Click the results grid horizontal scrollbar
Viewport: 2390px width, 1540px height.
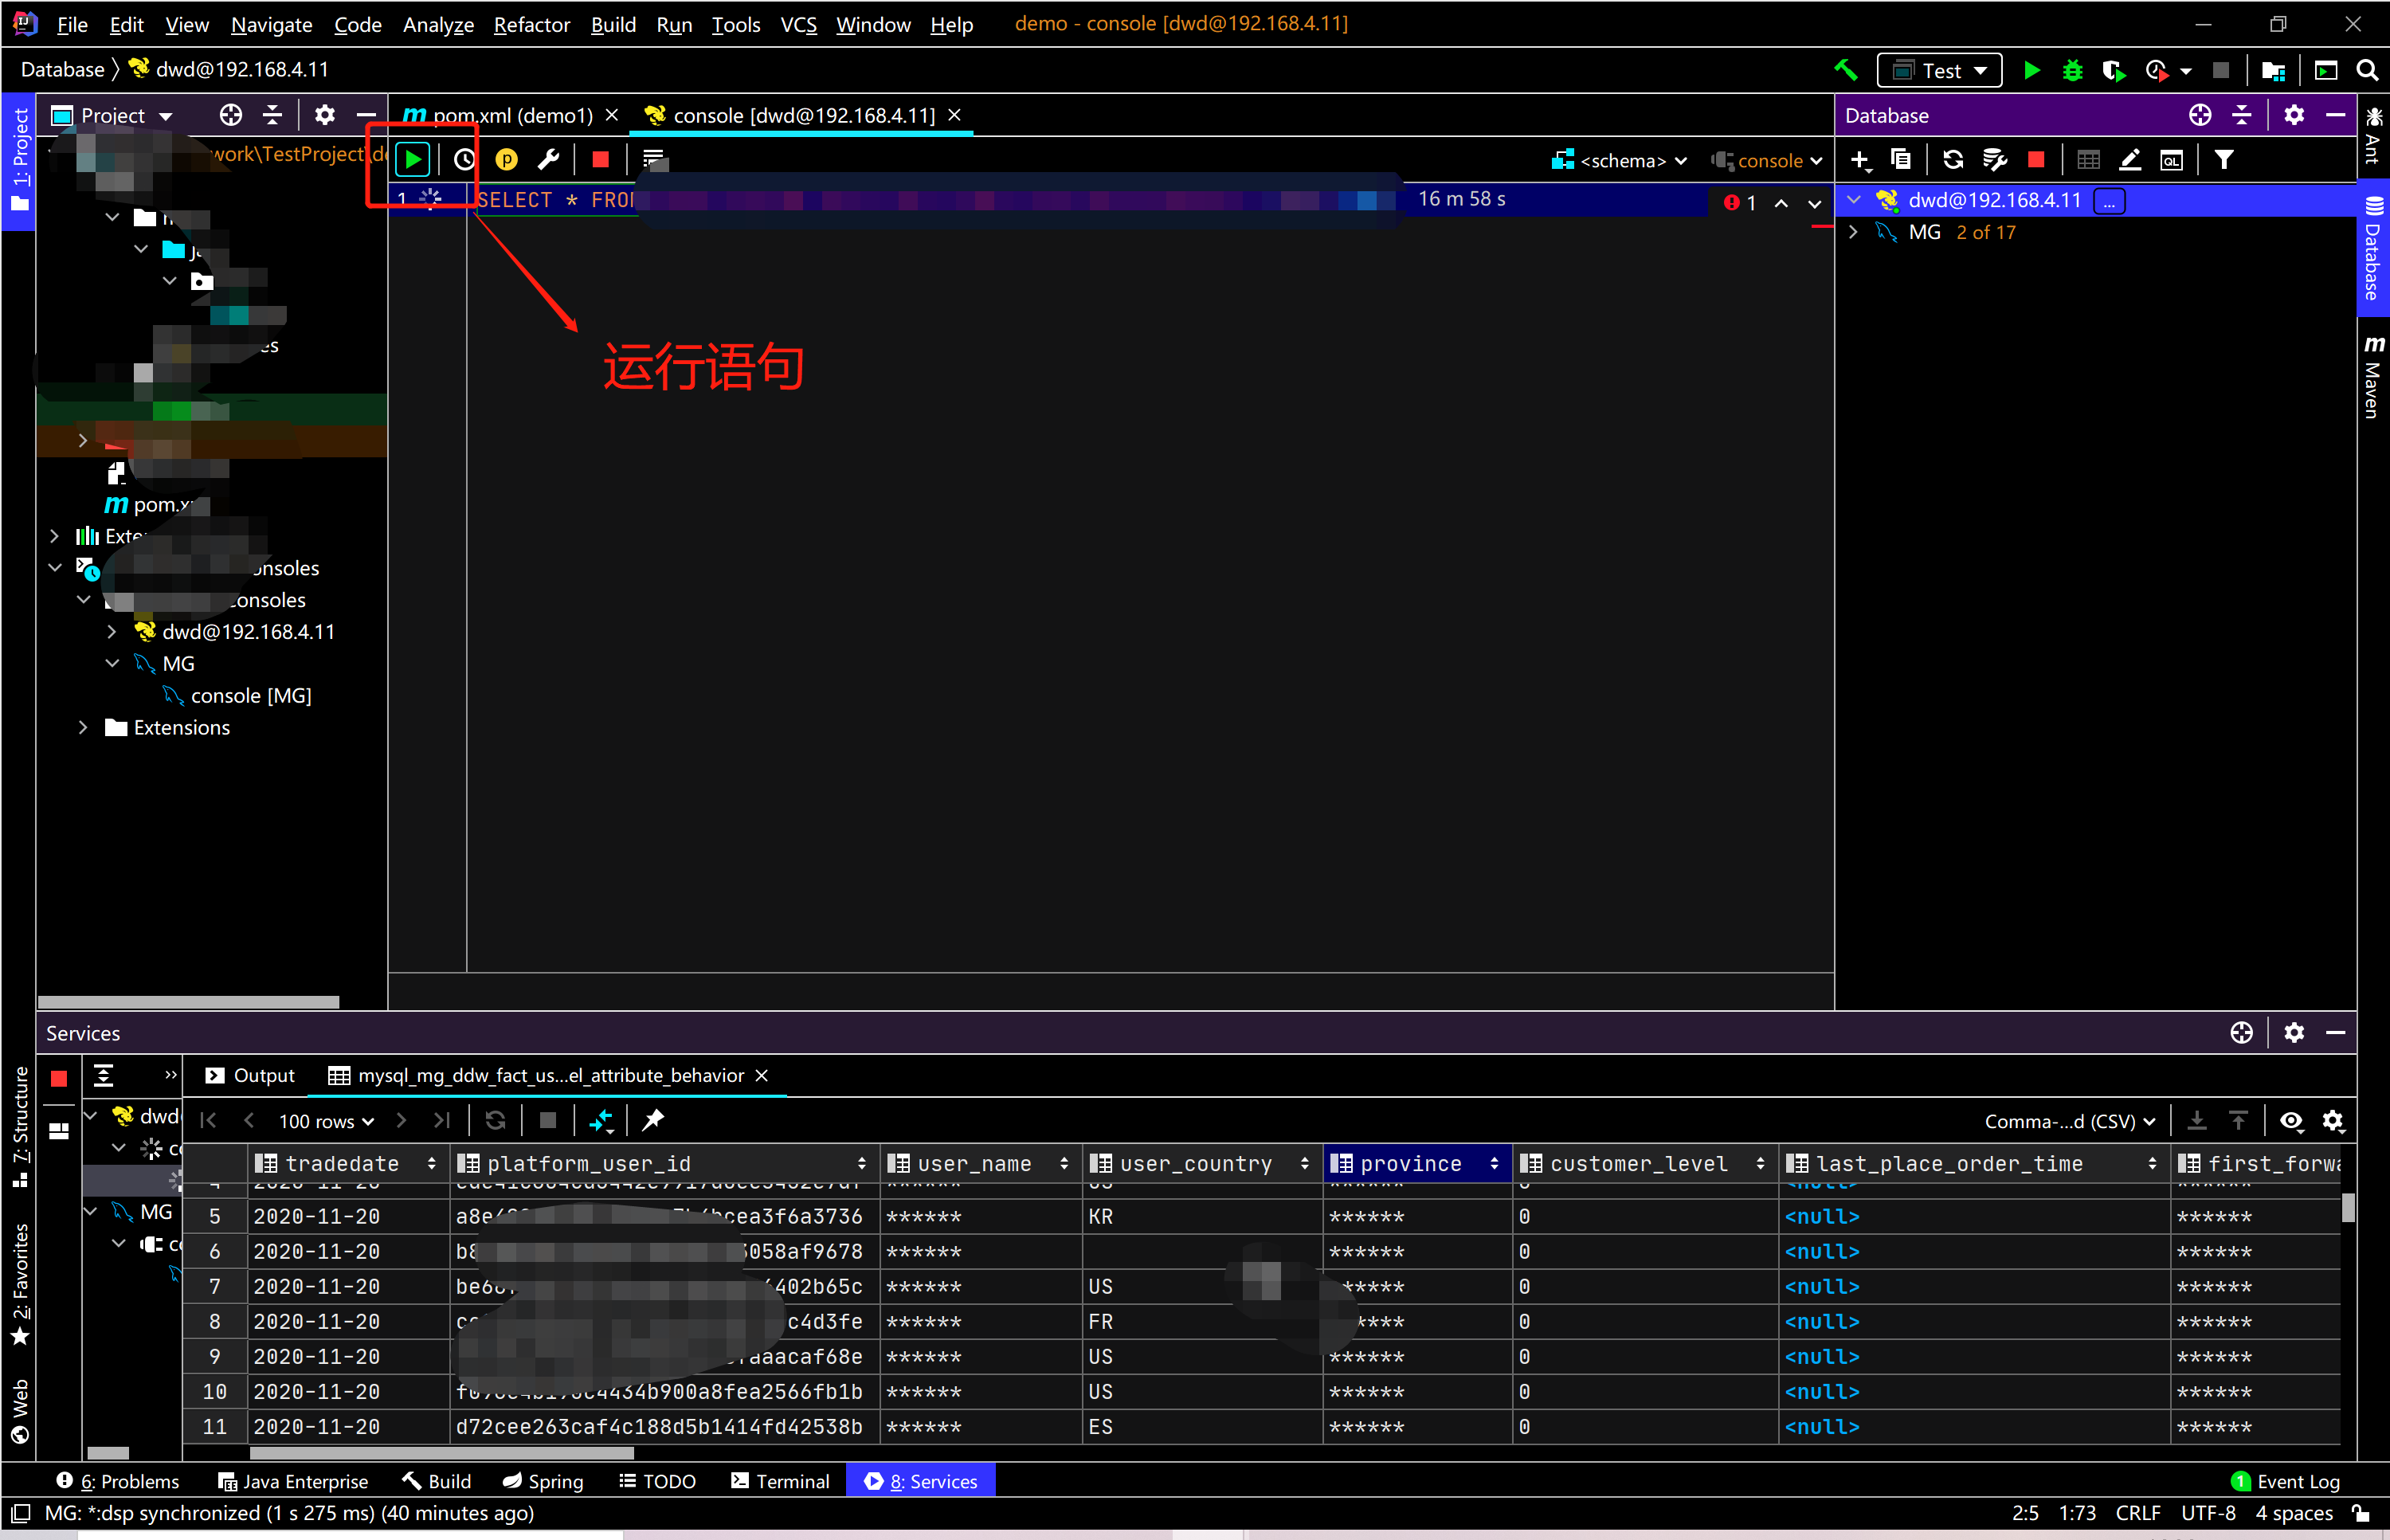[440, 1453]
